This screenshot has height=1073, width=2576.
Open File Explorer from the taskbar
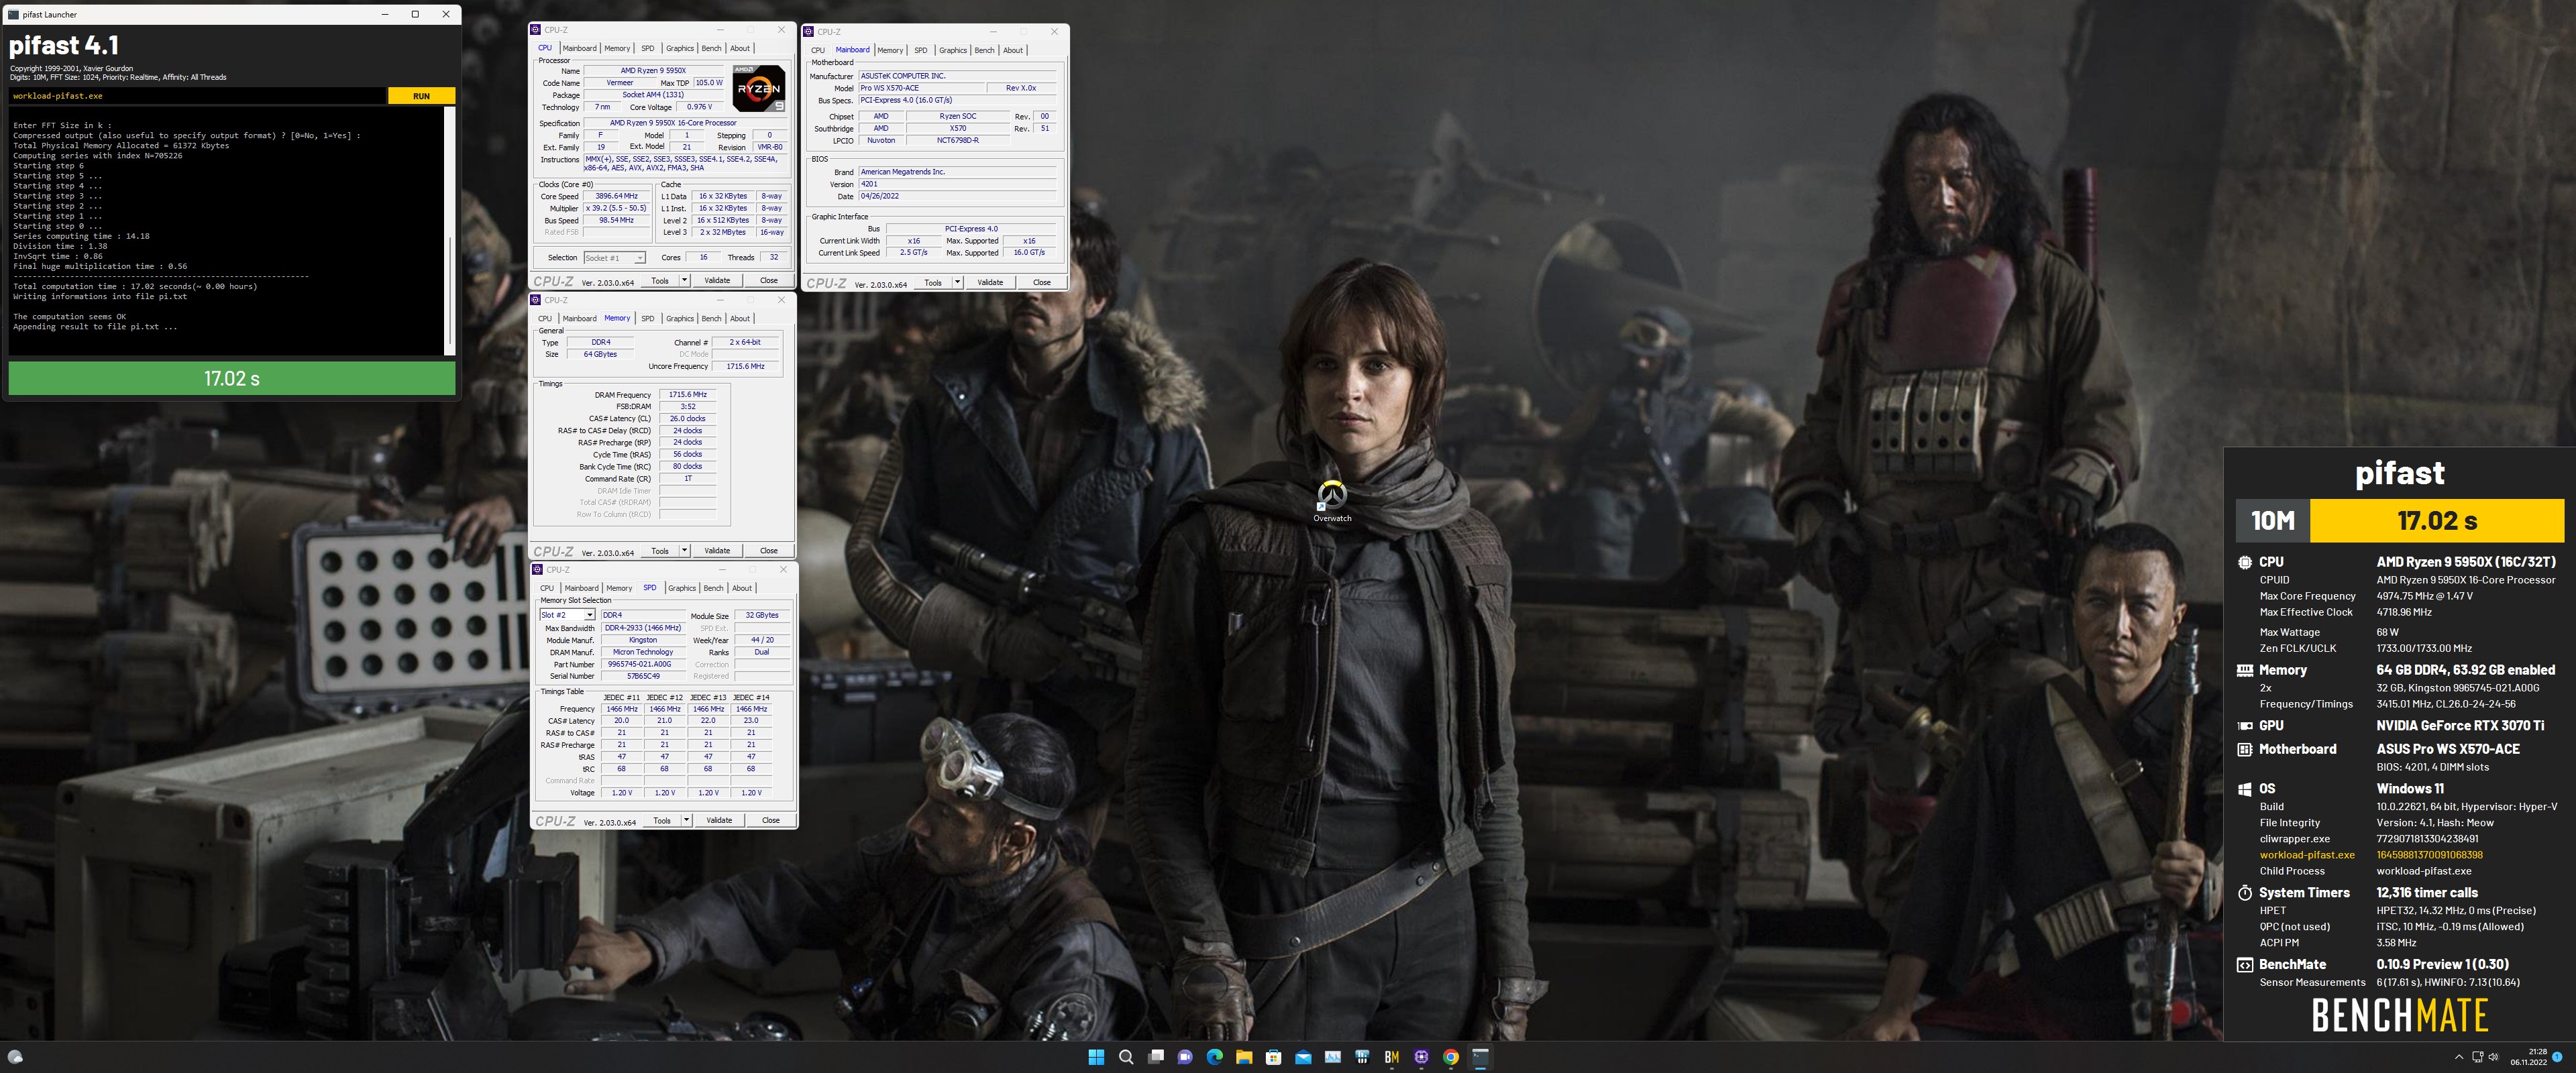(1244, 1057)
